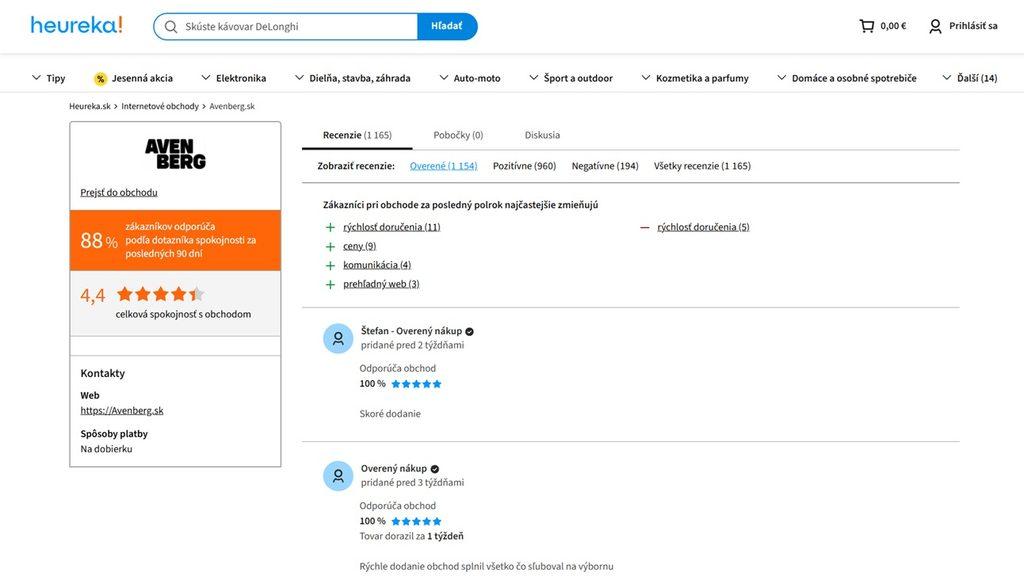Image resolution: width=1024 pixels, height=583 pixels.
Task: Click the plus icon beside ceny (9)
Action: point(330,247)
